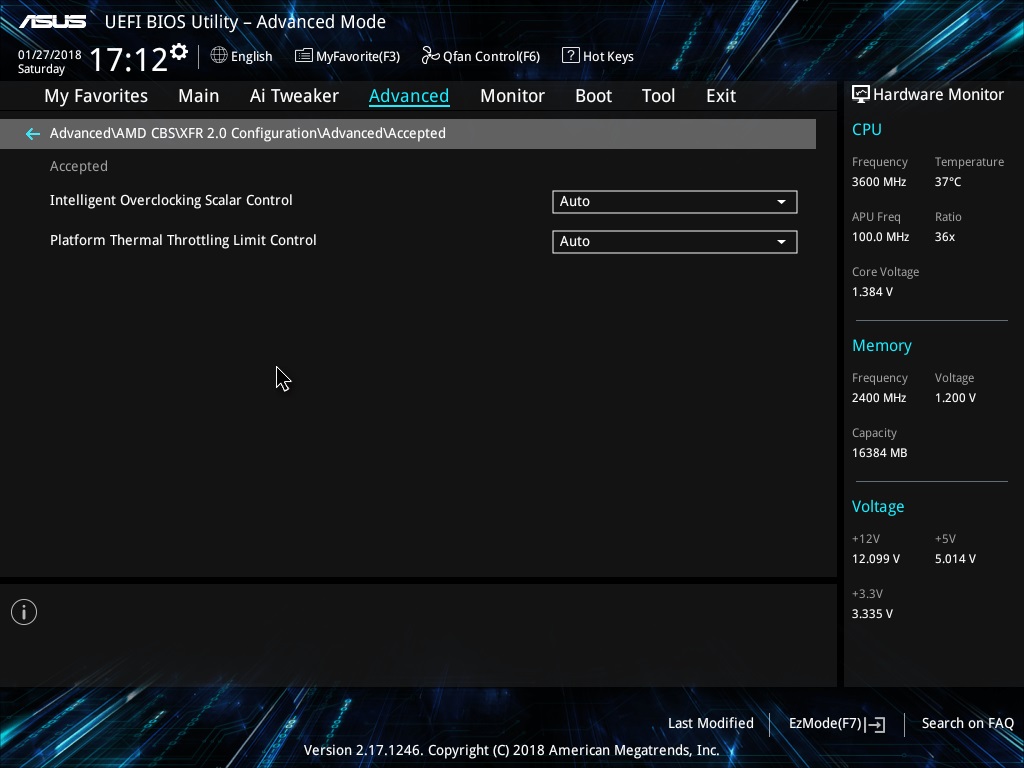This screenshot has width=1024, height=768.
Task: Change language via English button
Action: coord(242,56)
